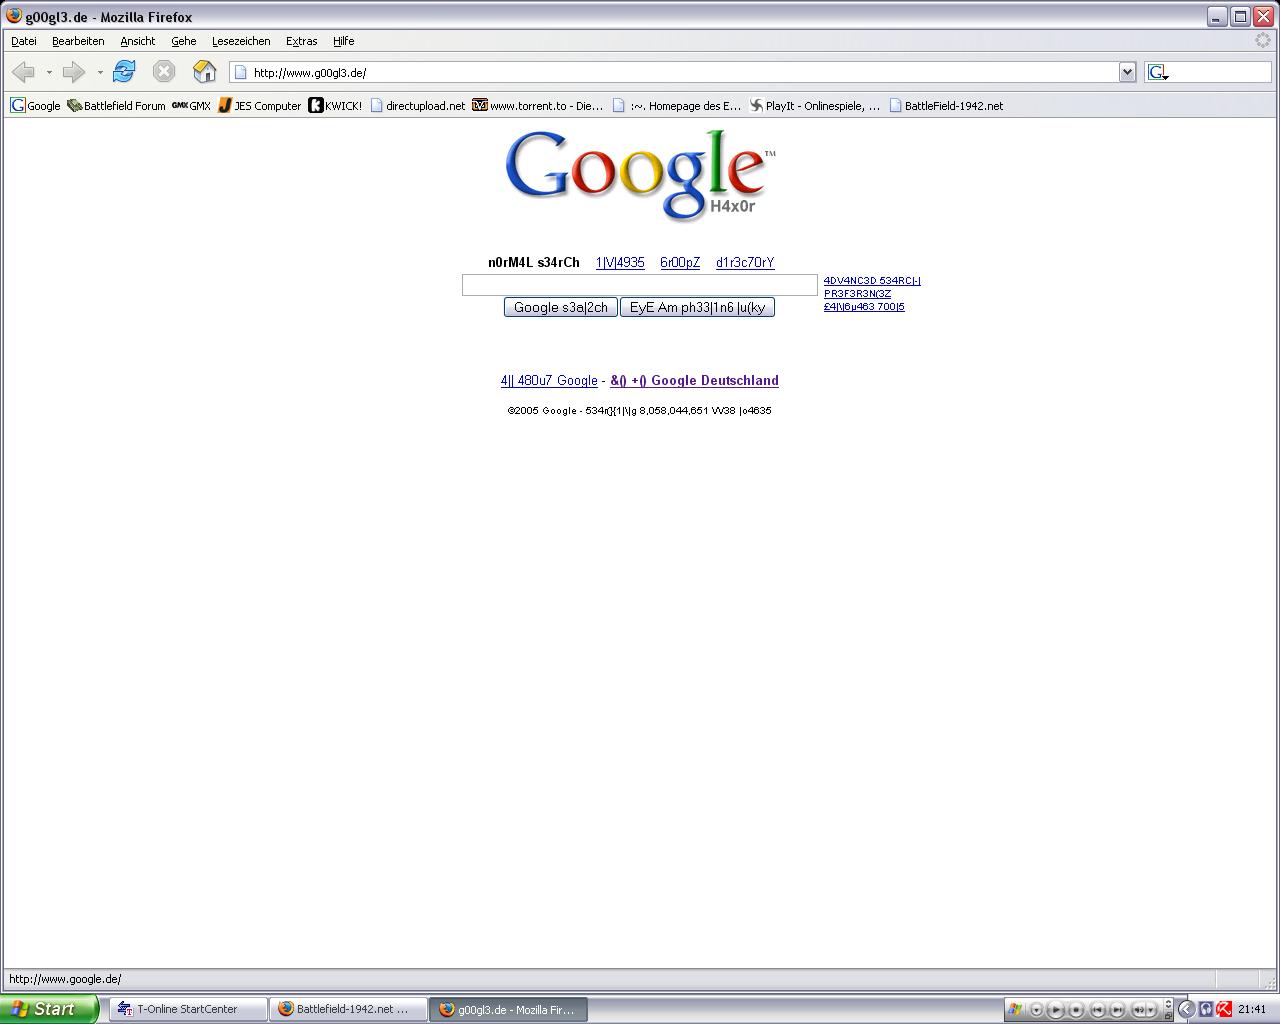Open the JES Computer bookmark

coord(259,105)
